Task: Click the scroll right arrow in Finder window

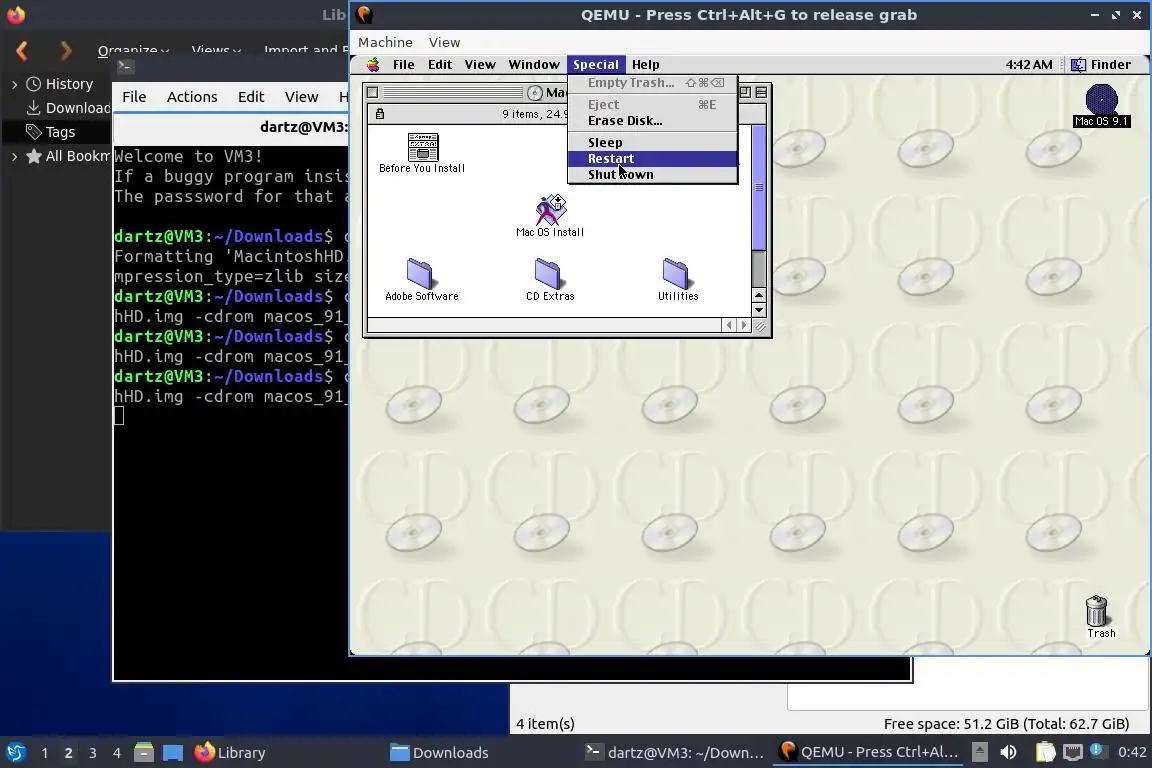Action: click(744, 325)
